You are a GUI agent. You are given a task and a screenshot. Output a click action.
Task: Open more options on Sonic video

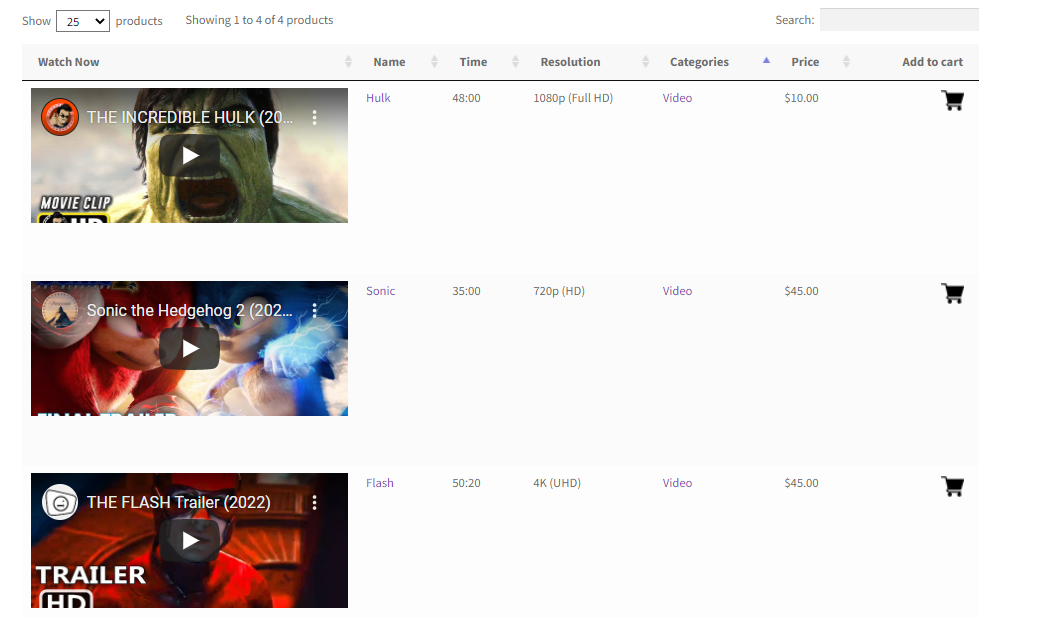point(314,310)
